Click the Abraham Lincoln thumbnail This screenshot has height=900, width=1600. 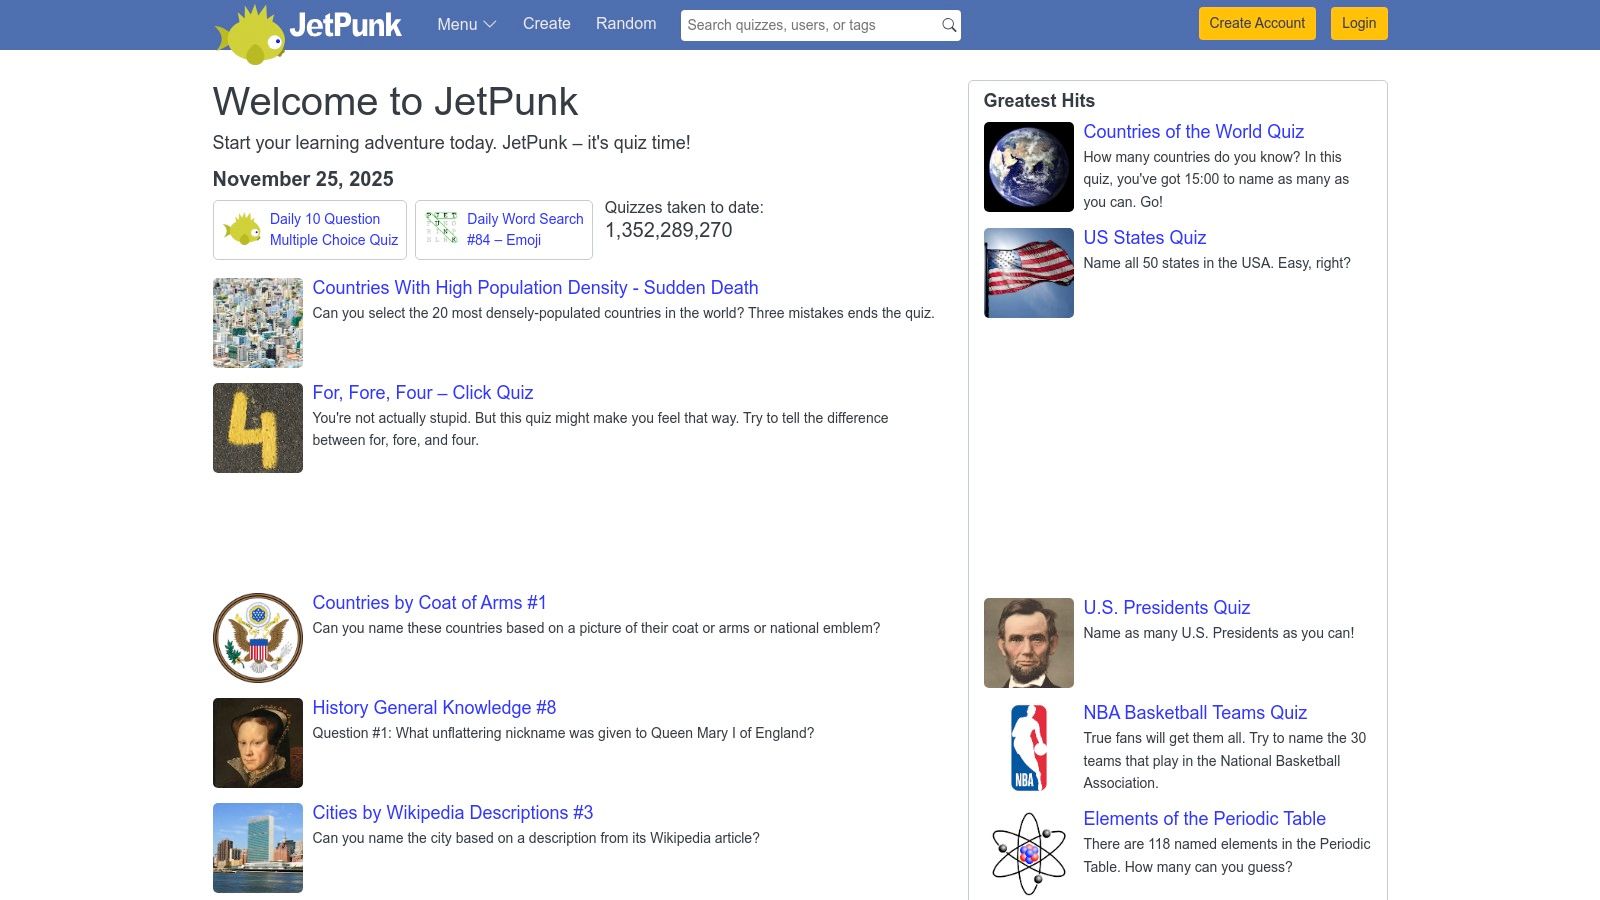pyautogui.click(x=1027, y=642)
